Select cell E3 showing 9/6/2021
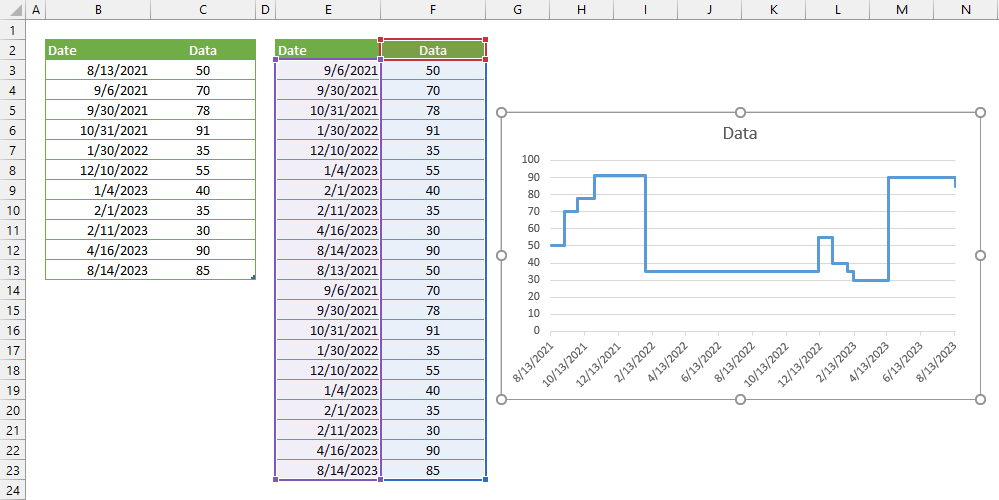Image resolution: width=999 pixels, height=500 pixels. coord(327,70)
